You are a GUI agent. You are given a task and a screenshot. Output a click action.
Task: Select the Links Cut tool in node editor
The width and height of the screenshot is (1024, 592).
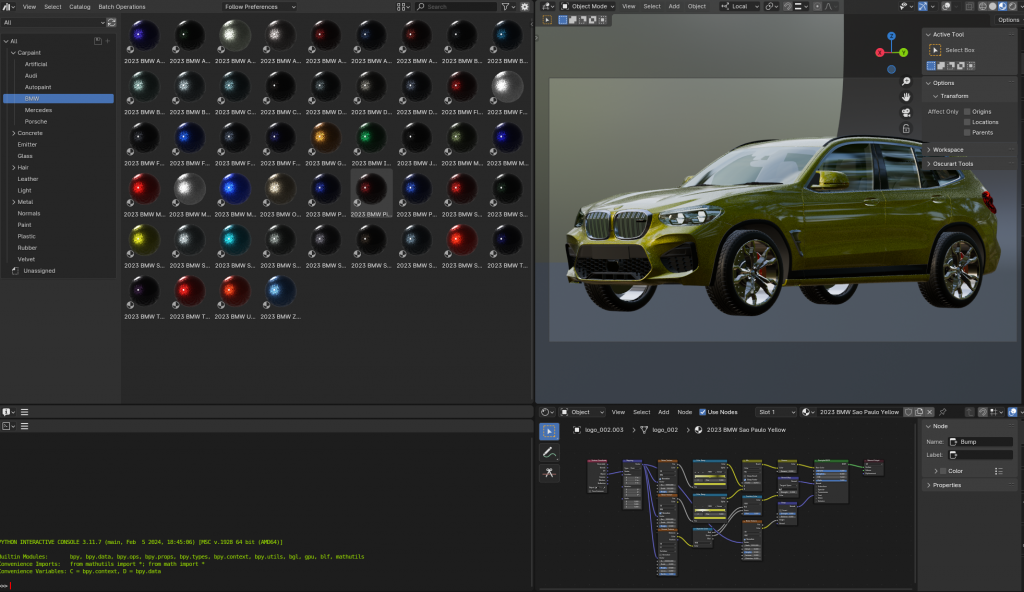(x=549, y=473)
